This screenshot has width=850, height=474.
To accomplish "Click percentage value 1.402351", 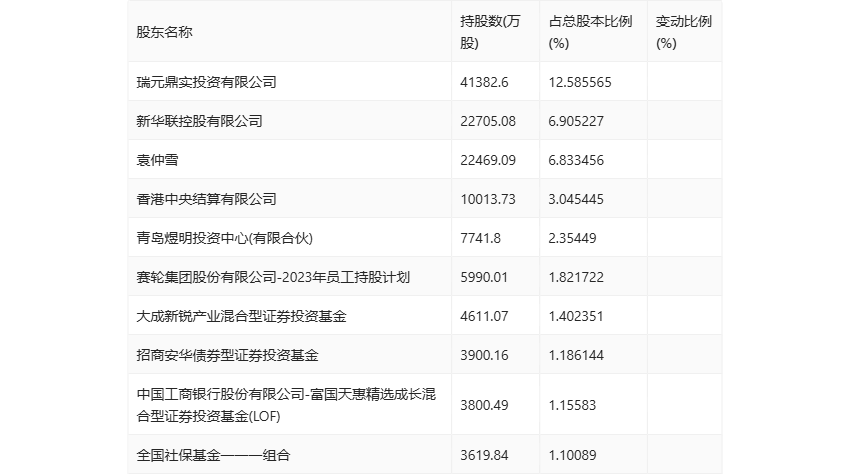I will click(576, 316).
